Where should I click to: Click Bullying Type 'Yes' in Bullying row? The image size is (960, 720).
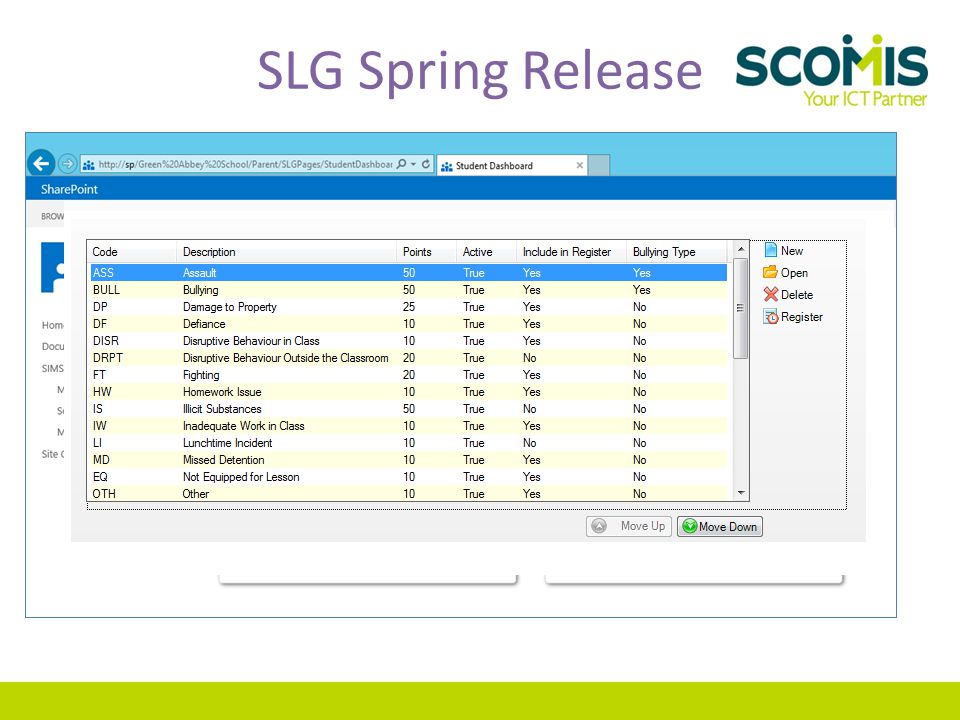pos(642,290)
